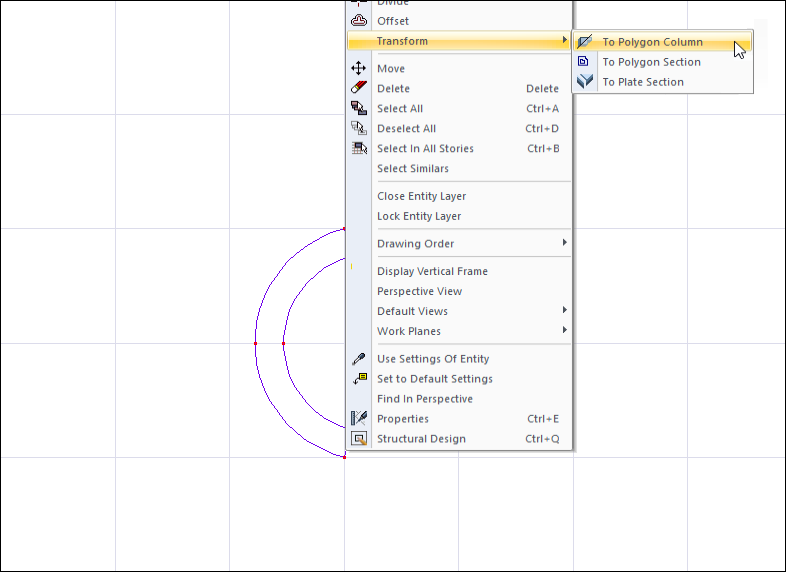Choose Find In Perspective entry
786x572 pixels.
pos(459,399)
